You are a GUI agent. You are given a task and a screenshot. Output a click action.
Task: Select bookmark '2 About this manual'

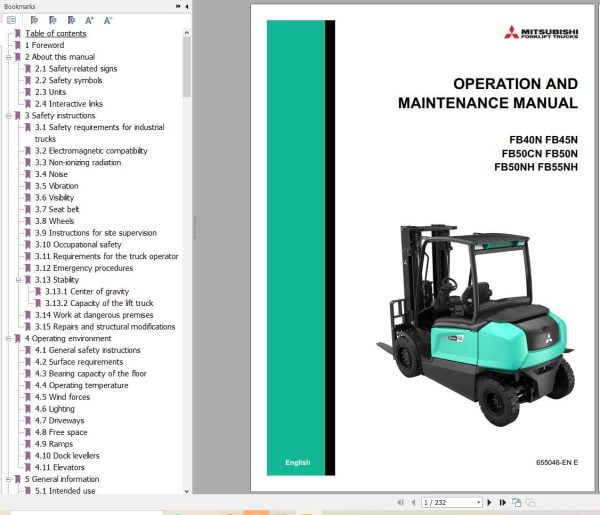pyautogui.click(x=60, y=57)
